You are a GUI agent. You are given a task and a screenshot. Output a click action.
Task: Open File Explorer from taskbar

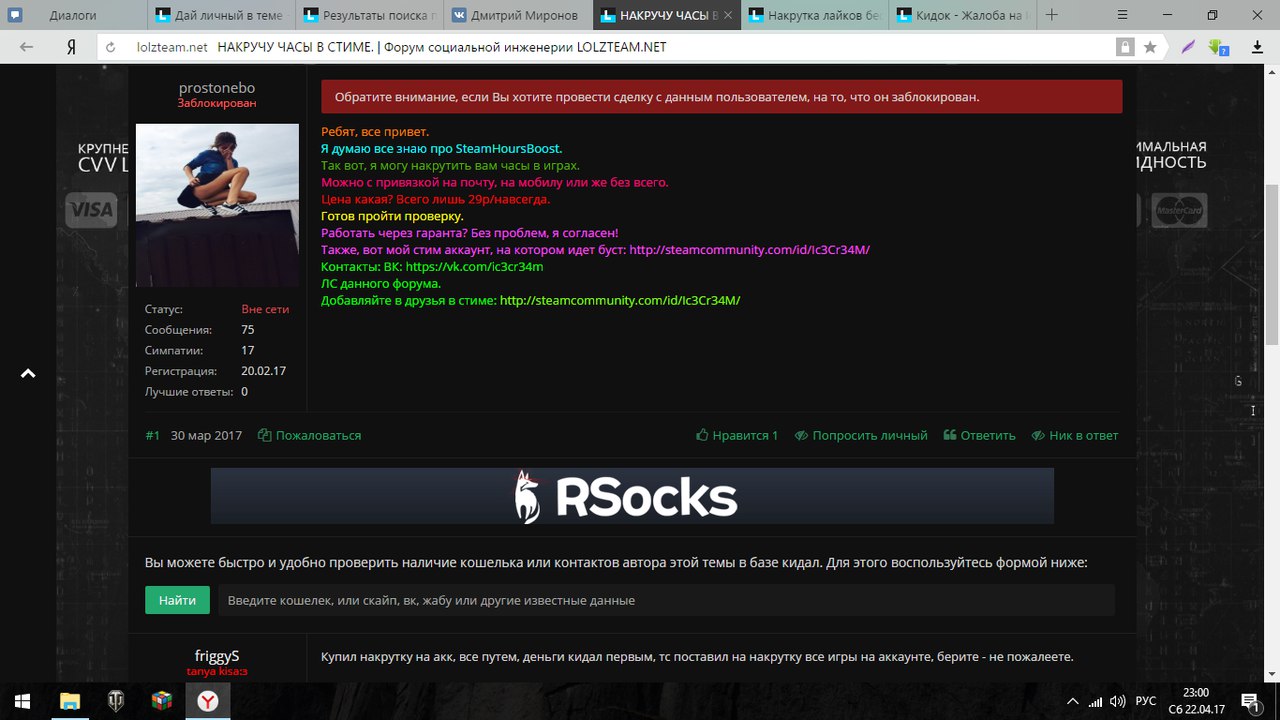[69, 701]
